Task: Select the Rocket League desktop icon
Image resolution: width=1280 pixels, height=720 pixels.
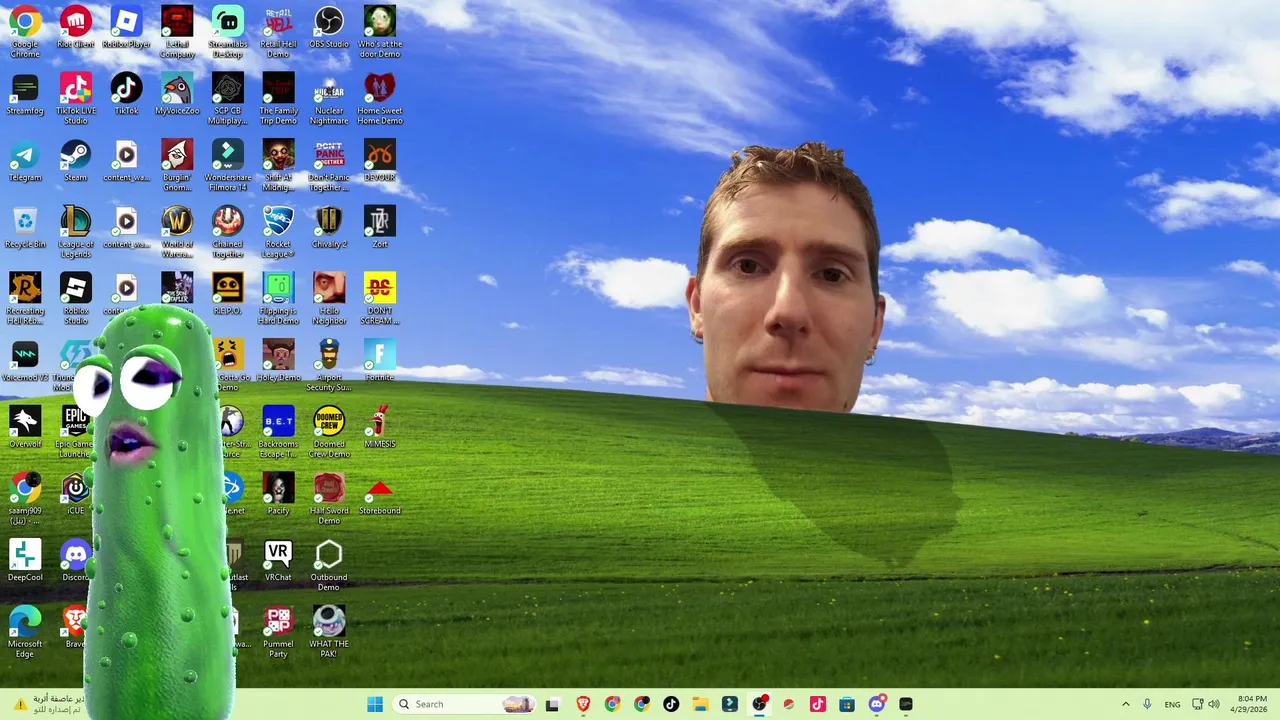Action: 278,232
